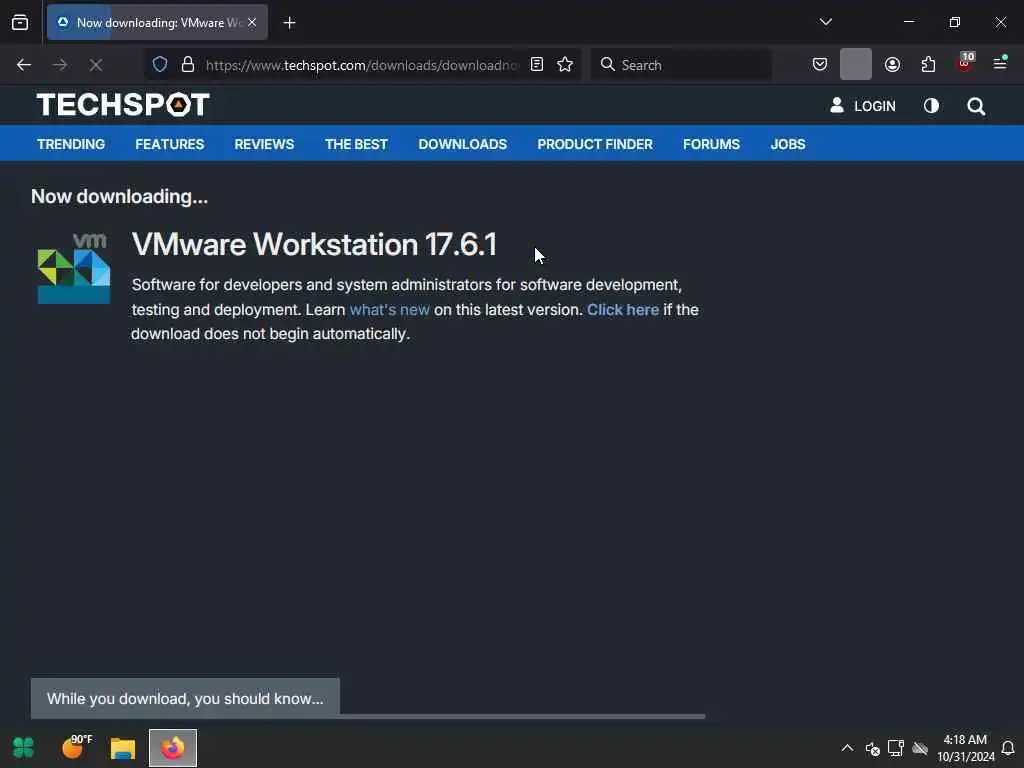
Task: Open the Windows Start menu
Action: tap(24, 747)
